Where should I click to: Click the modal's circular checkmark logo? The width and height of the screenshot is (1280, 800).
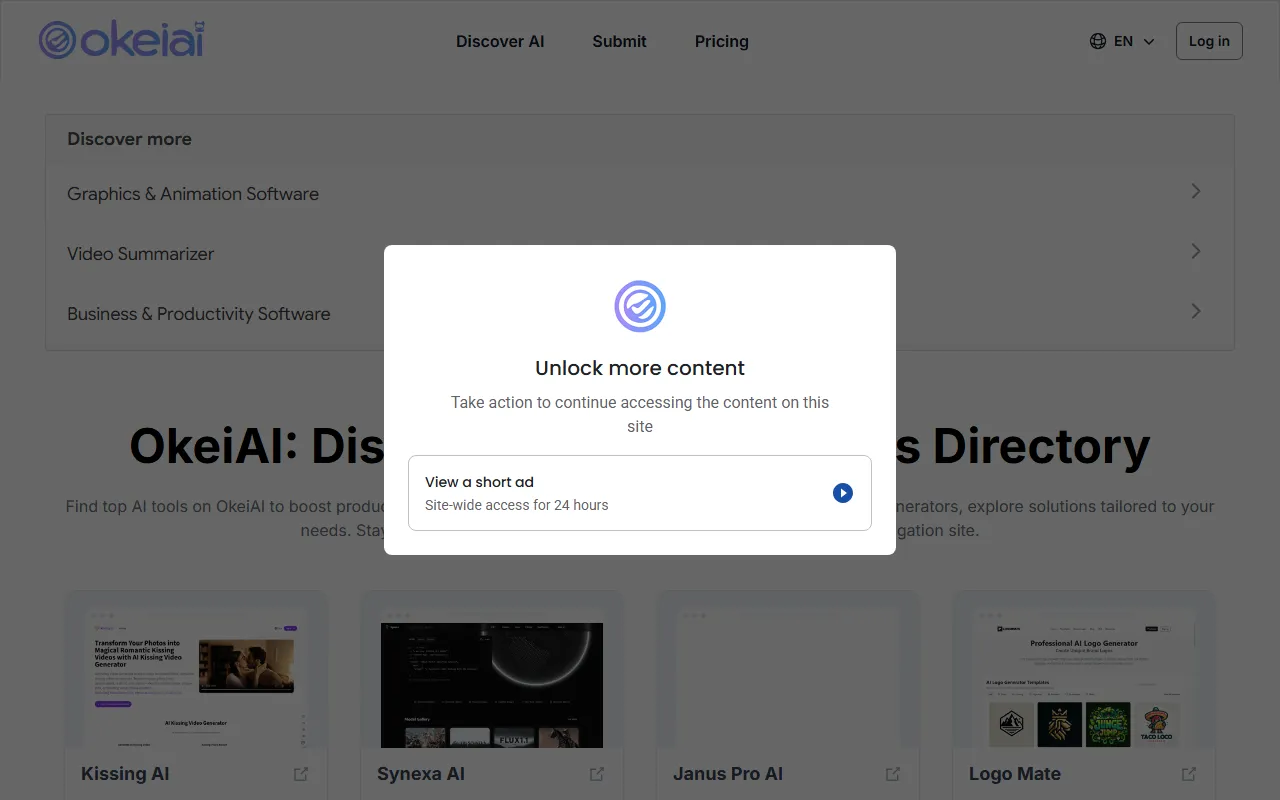[640, 306]
